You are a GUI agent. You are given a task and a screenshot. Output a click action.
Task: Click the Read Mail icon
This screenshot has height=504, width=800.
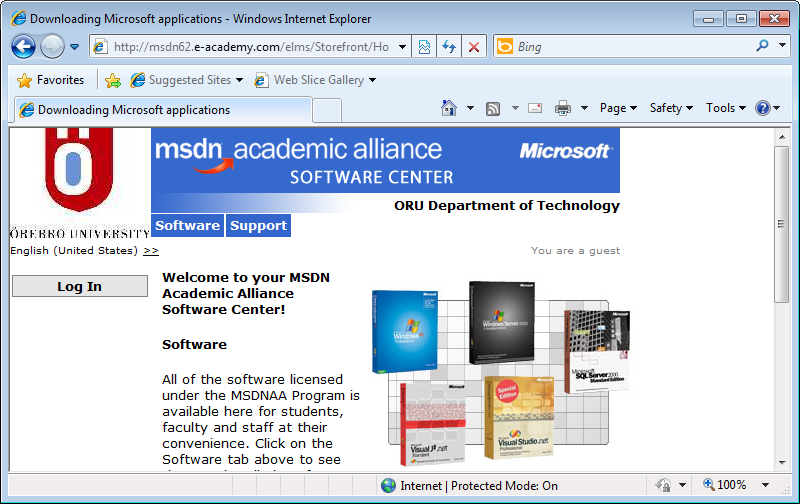coord(535,108)
